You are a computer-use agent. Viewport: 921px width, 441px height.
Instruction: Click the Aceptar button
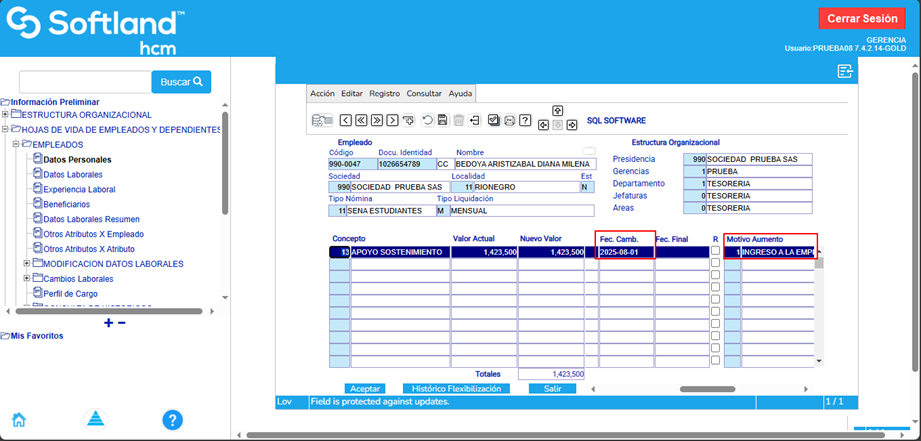pyautogui.click(x=365, y=388)
